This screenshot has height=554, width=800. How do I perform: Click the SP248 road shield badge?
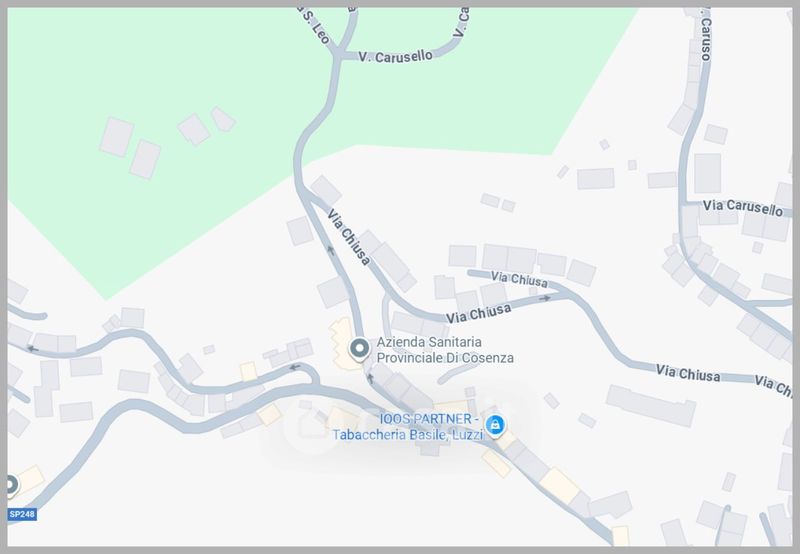click(x=22, y=514)
